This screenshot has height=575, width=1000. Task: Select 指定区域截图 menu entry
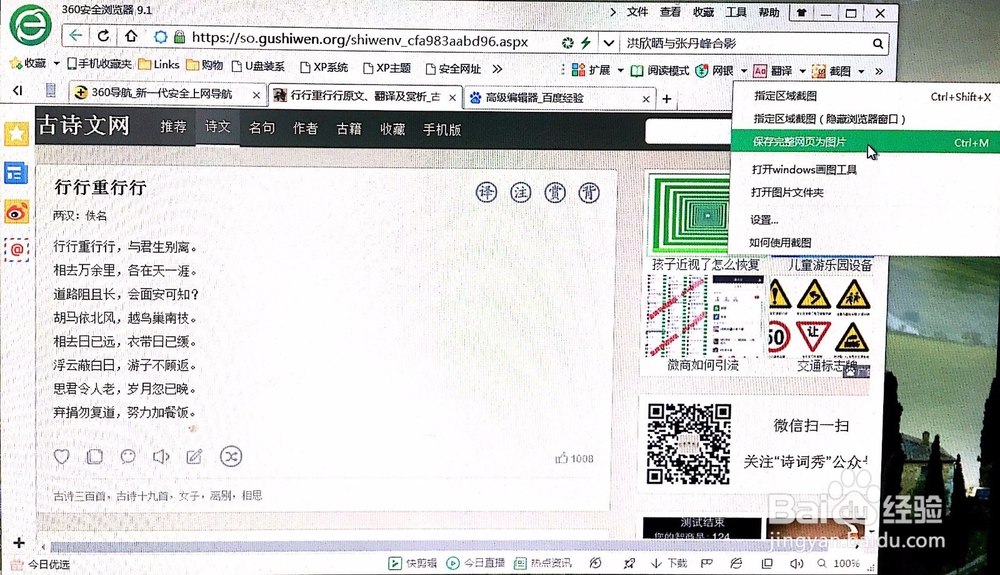[866, 96]
